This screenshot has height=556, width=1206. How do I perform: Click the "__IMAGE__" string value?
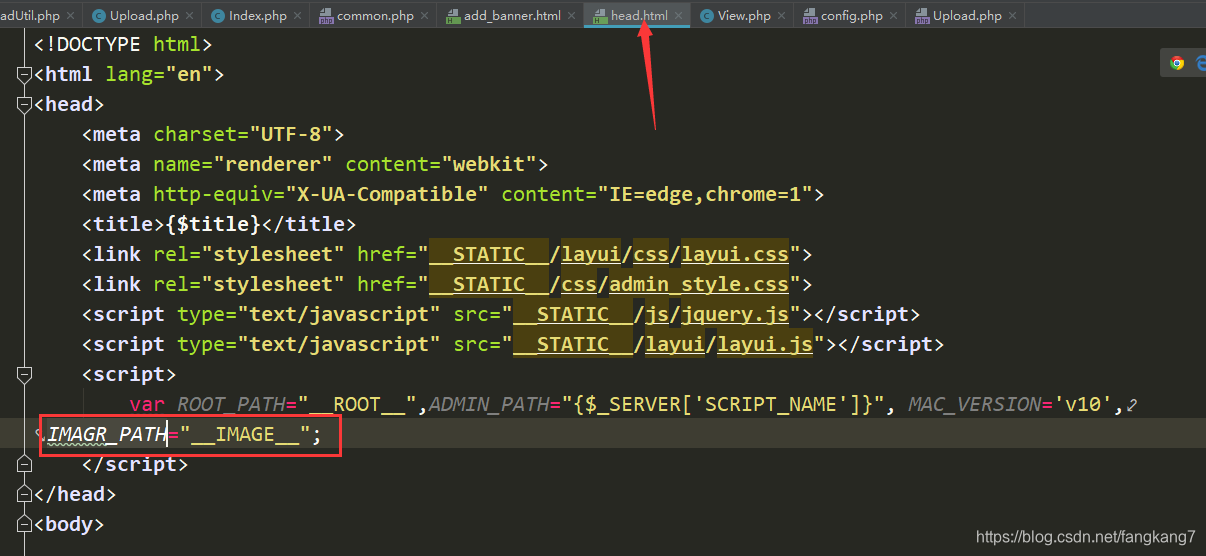pyautogui.click(x=245, y=435)
